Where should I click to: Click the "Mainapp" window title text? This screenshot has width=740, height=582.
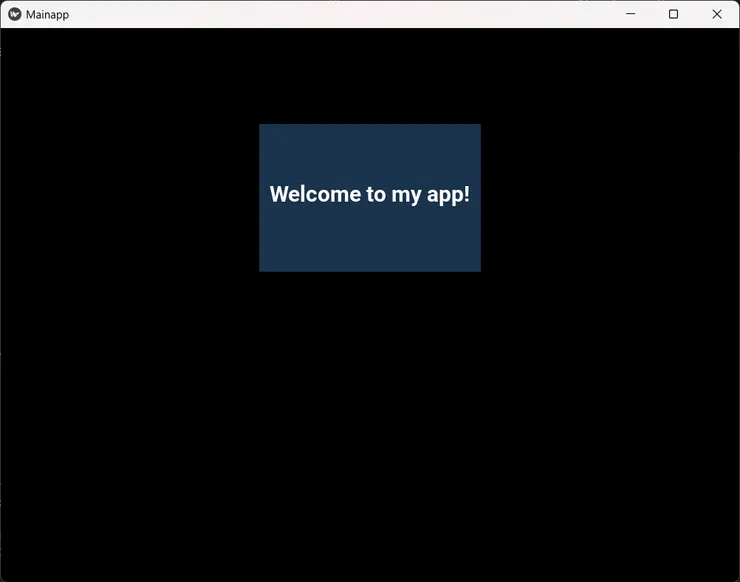[x=47, y=15]
